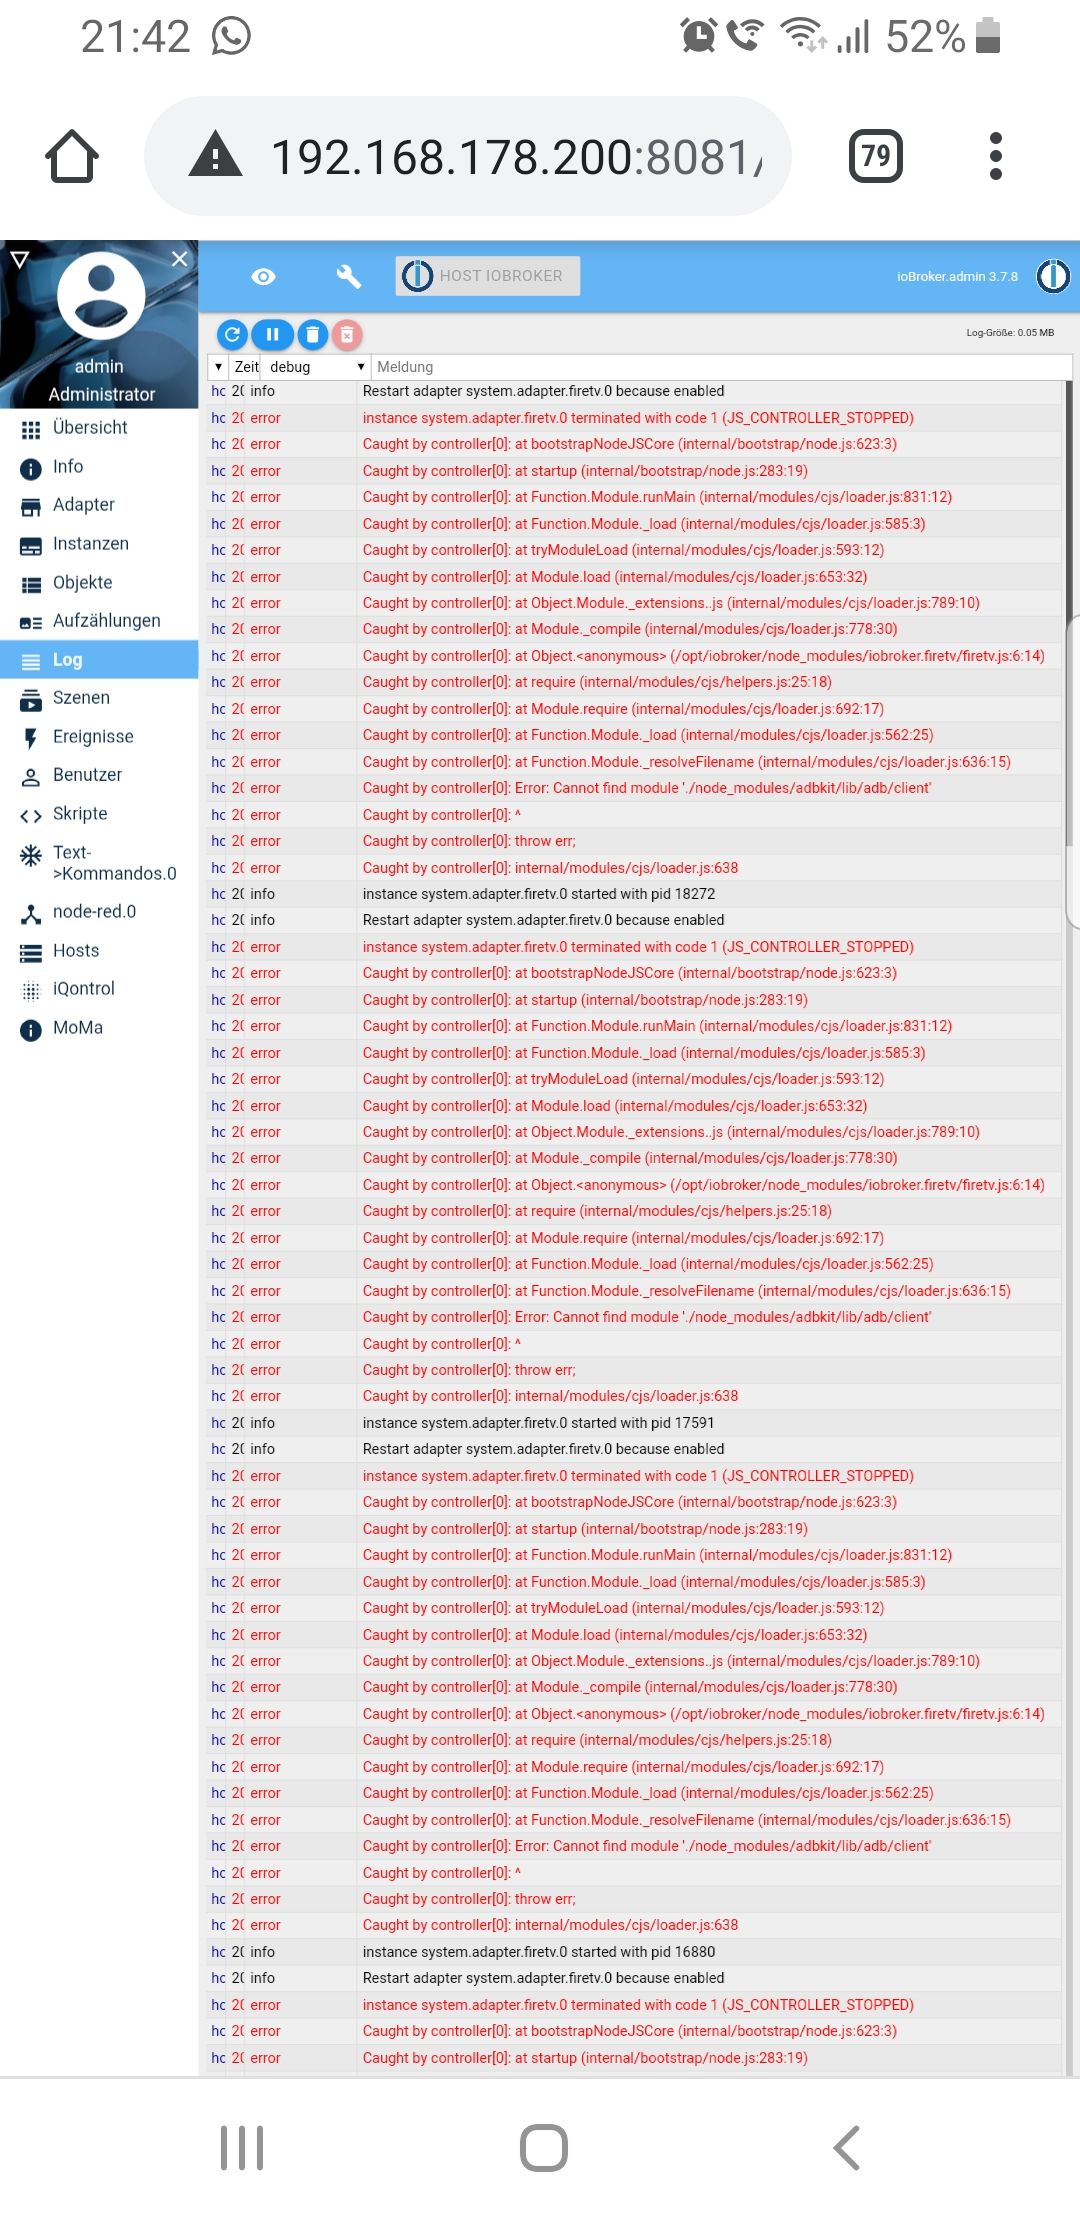Open Info in the sidebar
This screenshot has height=2220, width=1080.
pyautogui.click(x=99, y=467)
